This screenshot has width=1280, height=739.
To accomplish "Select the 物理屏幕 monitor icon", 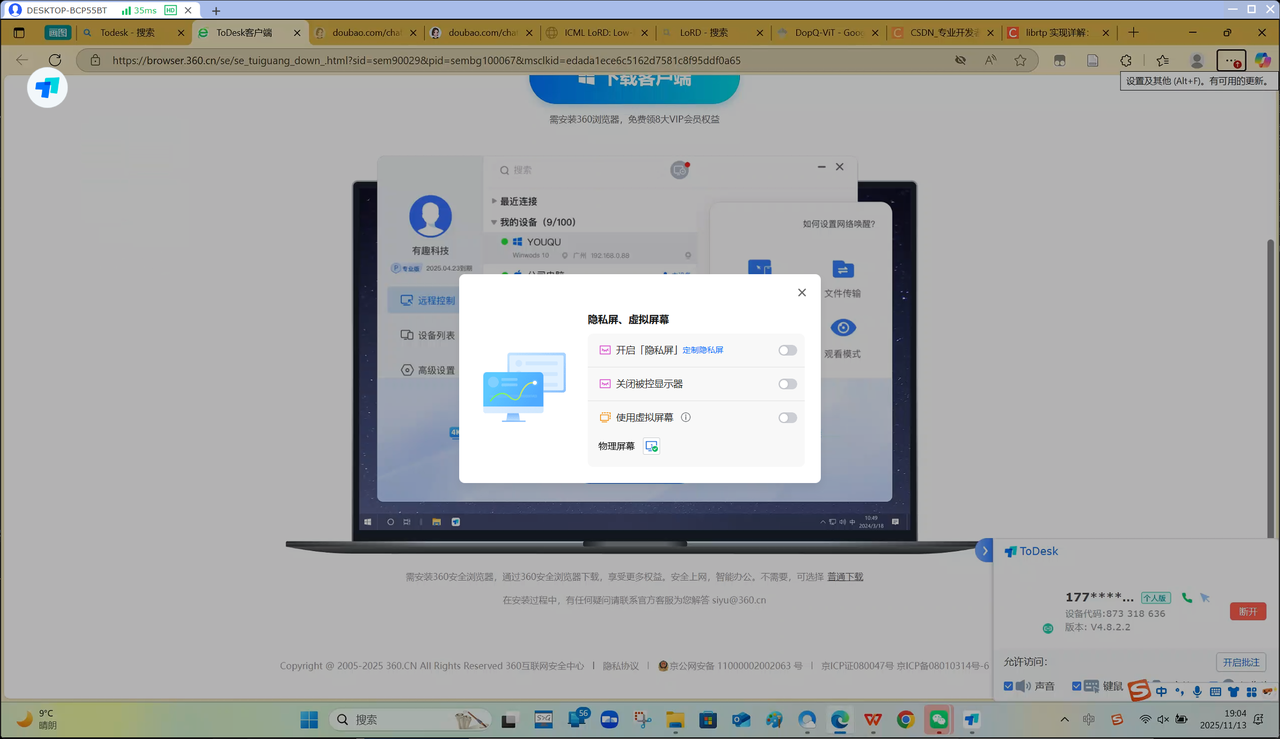I will coord(651,446).
